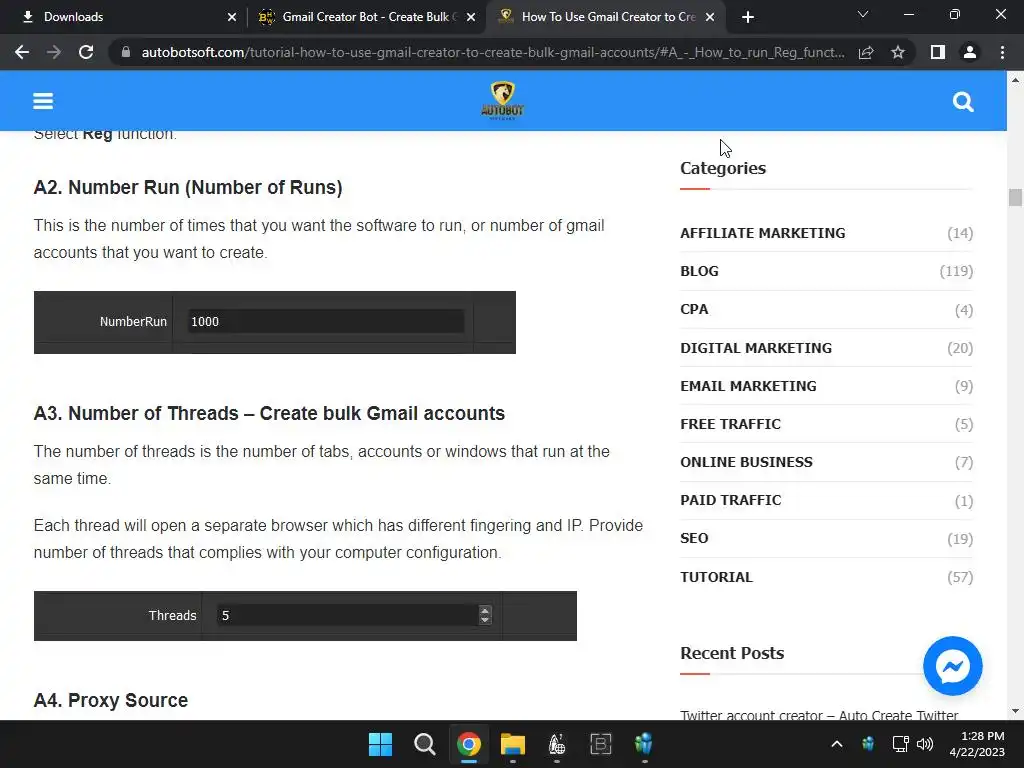Image resolution: width=1024 pixels, height=768 pixels.
Task: Bookmark this tab with star icon
Action: [x=898, y=52]
